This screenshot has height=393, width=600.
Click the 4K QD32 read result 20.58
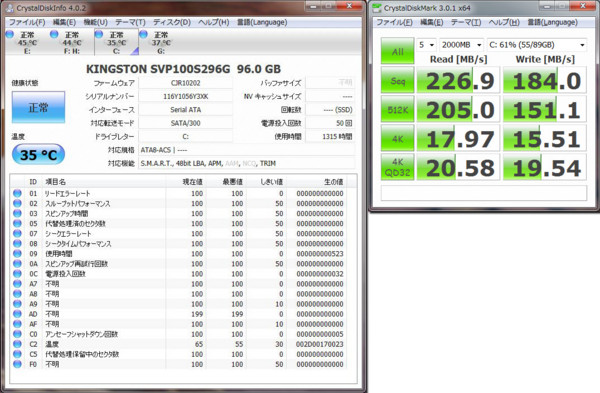(458, 167)
